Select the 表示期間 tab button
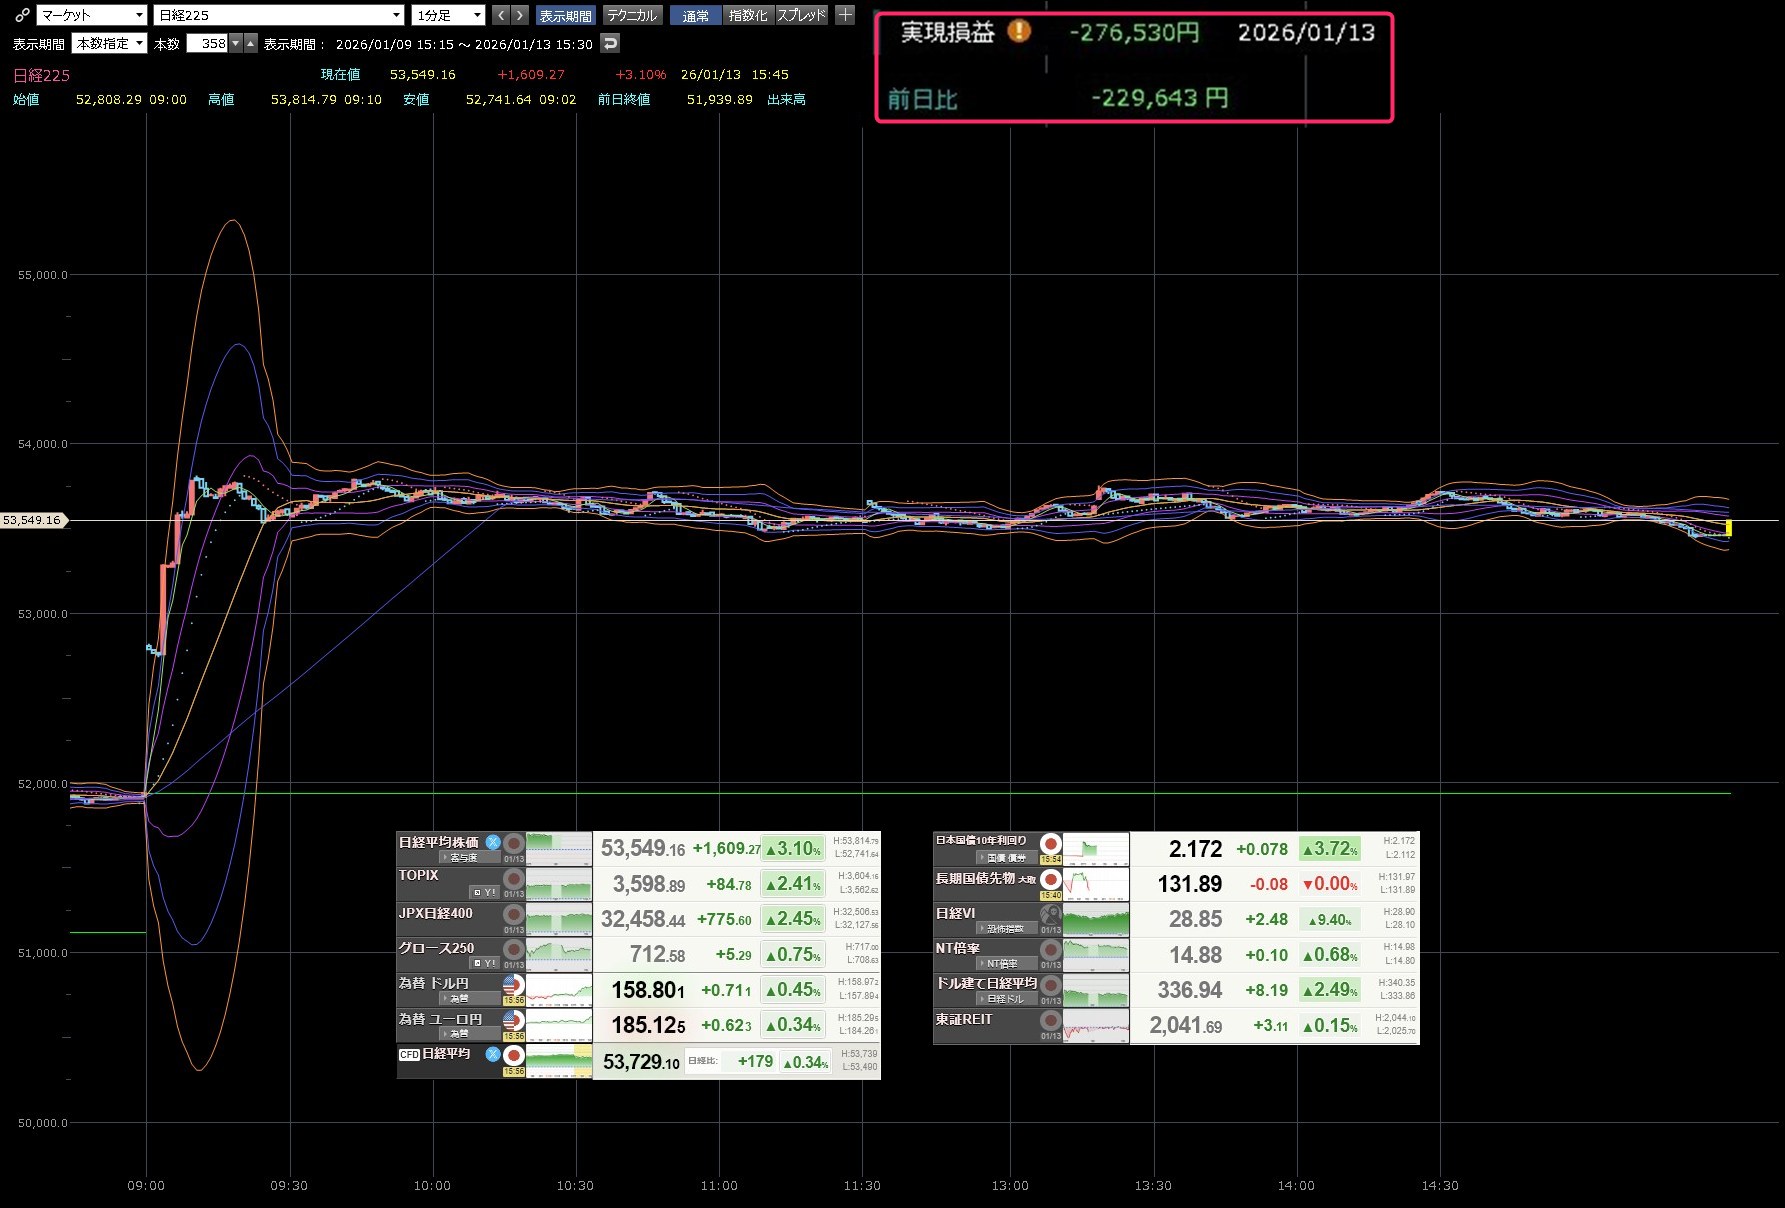The height and width of the screenshot is (1208, 1785). pos(565,15)
